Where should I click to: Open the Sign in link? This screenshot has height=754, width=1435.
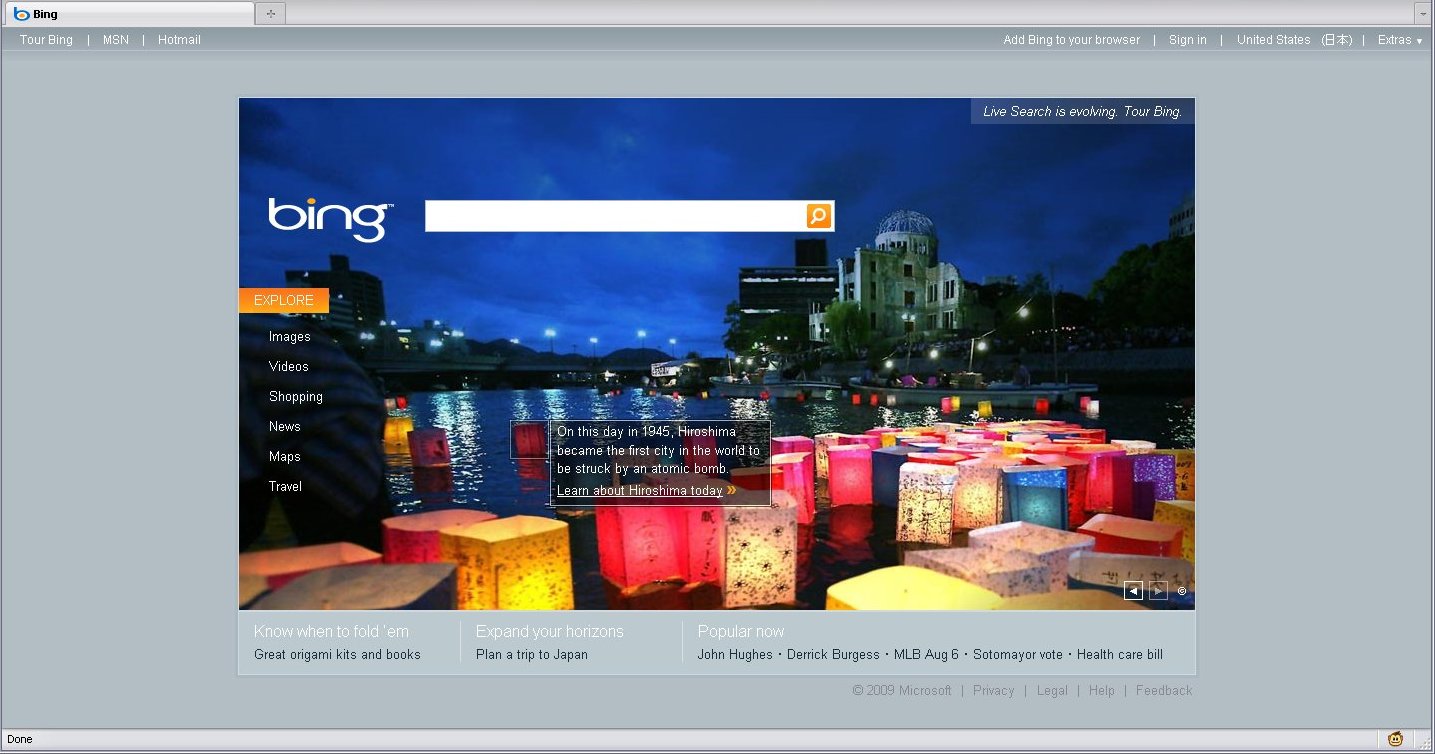1187,40
